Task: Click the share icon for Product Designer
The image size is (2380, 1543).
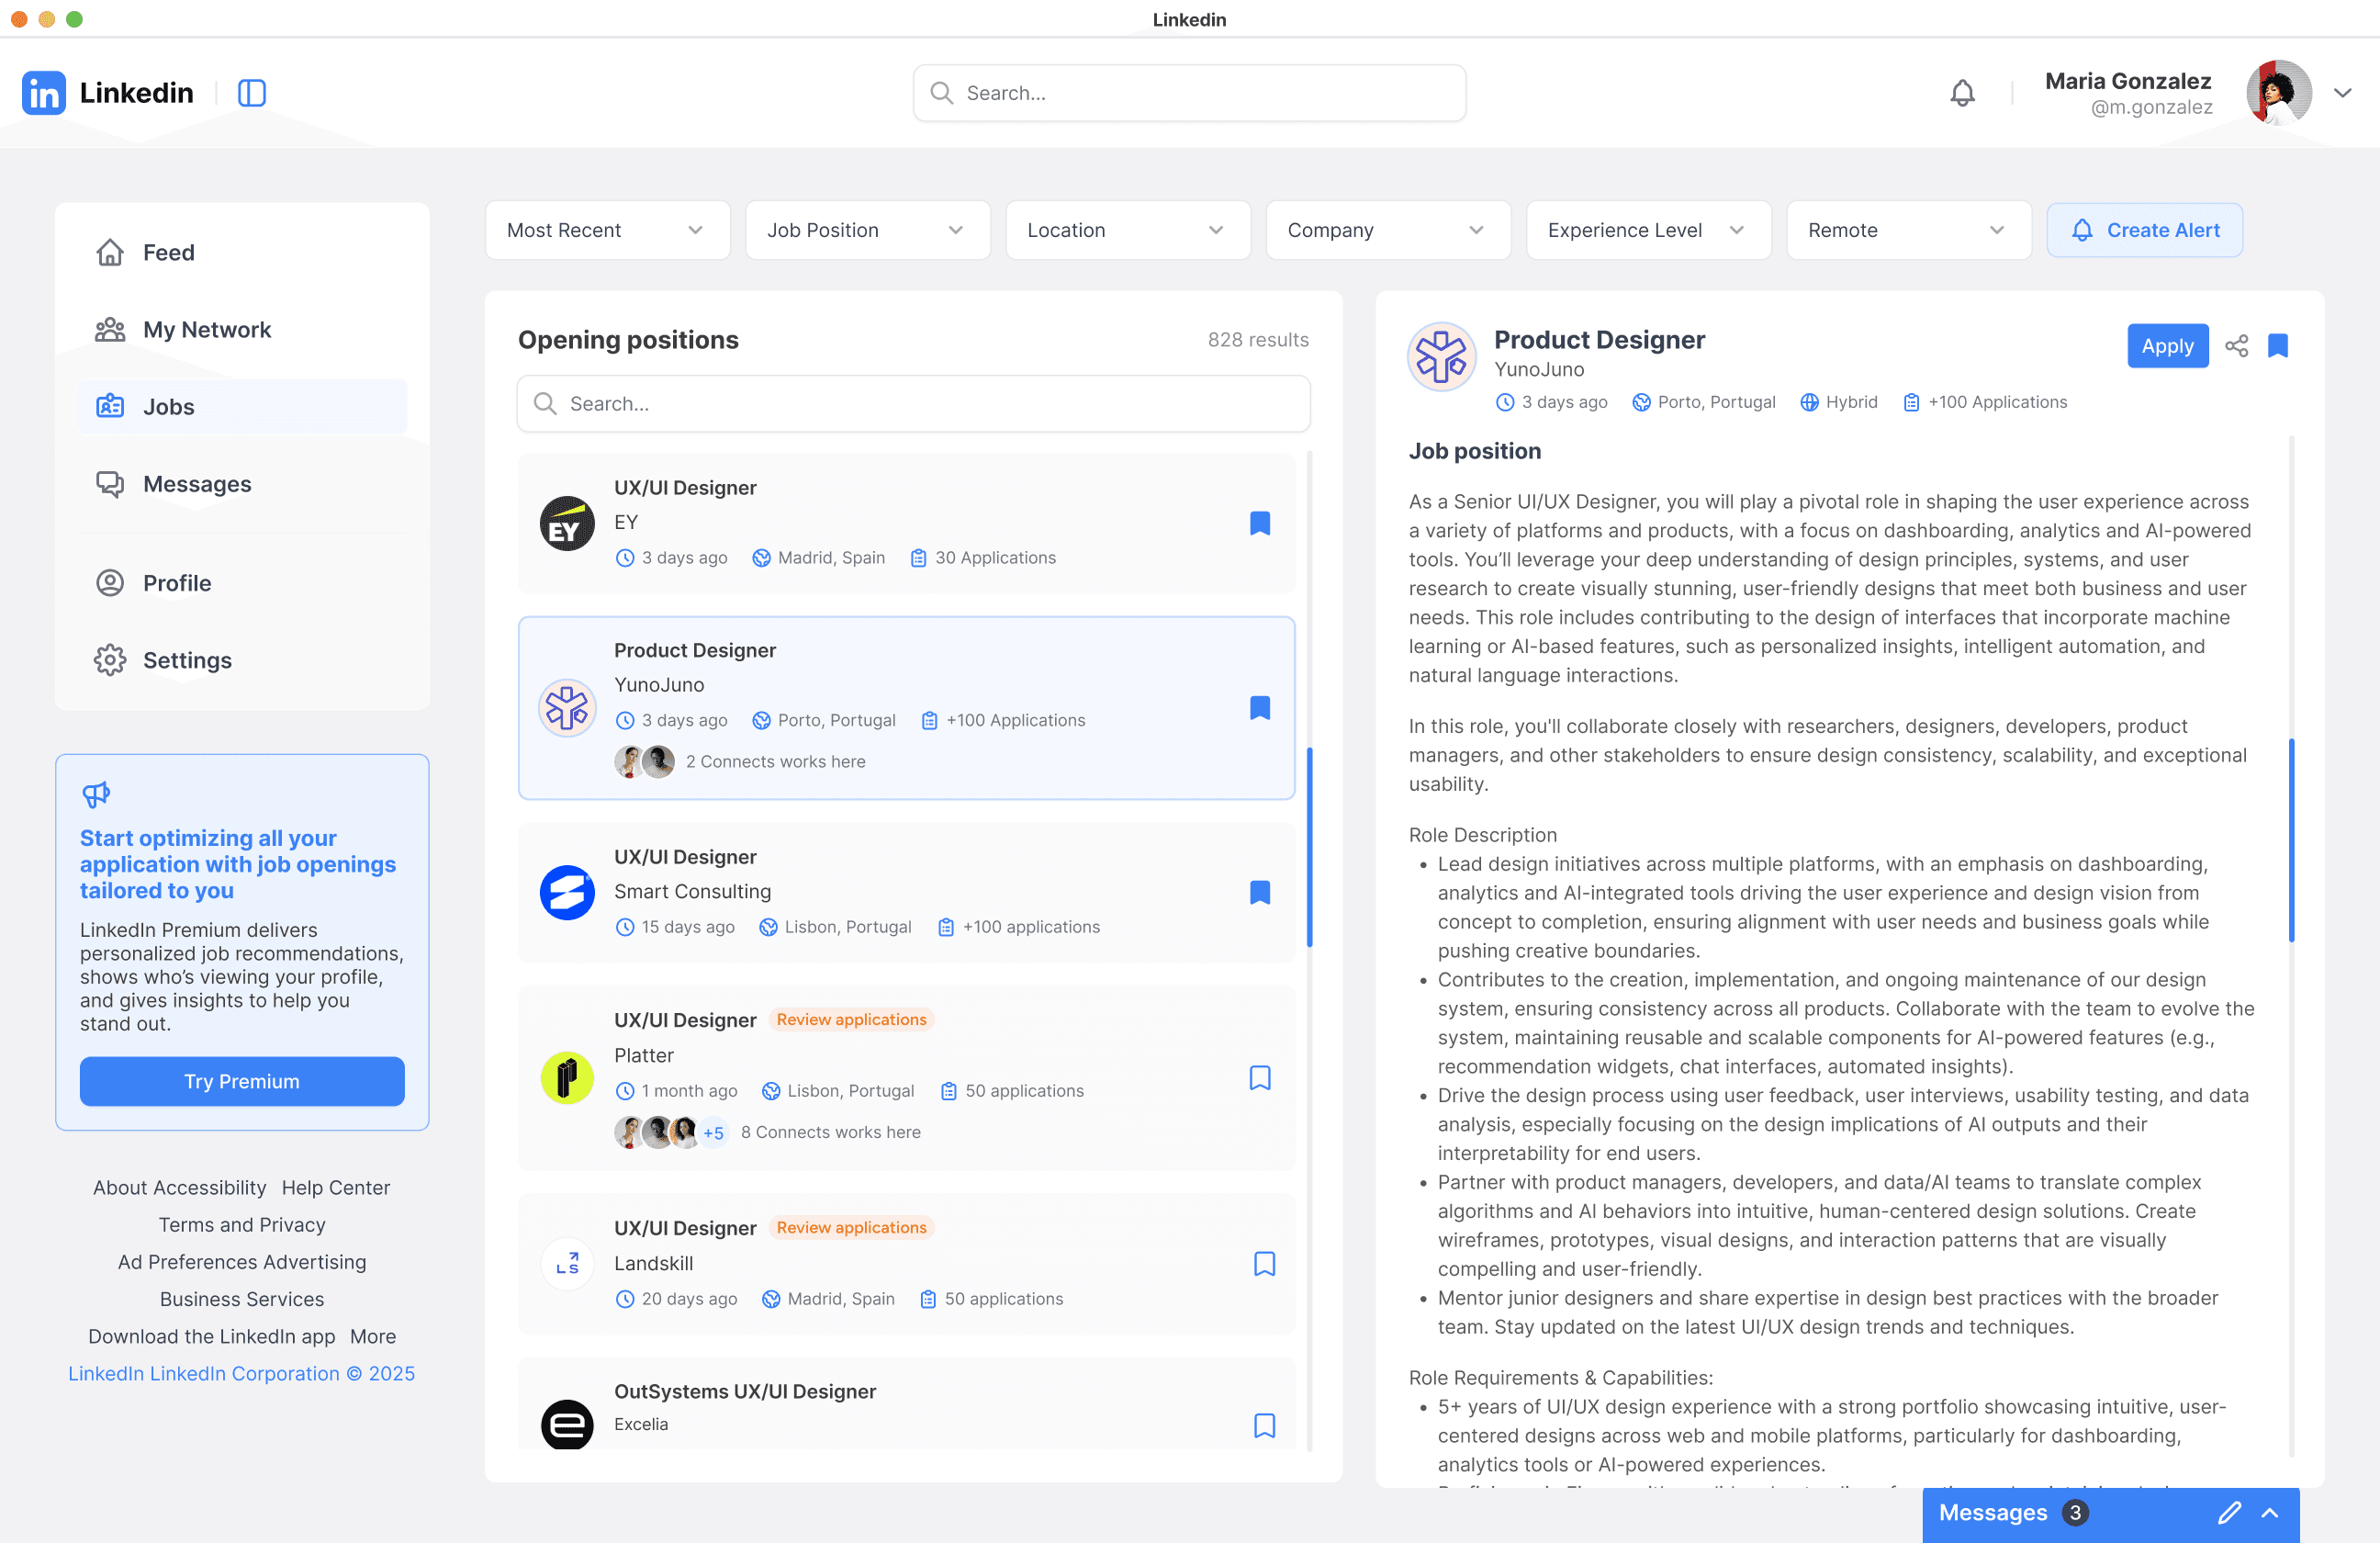Action: (2236, 346)
